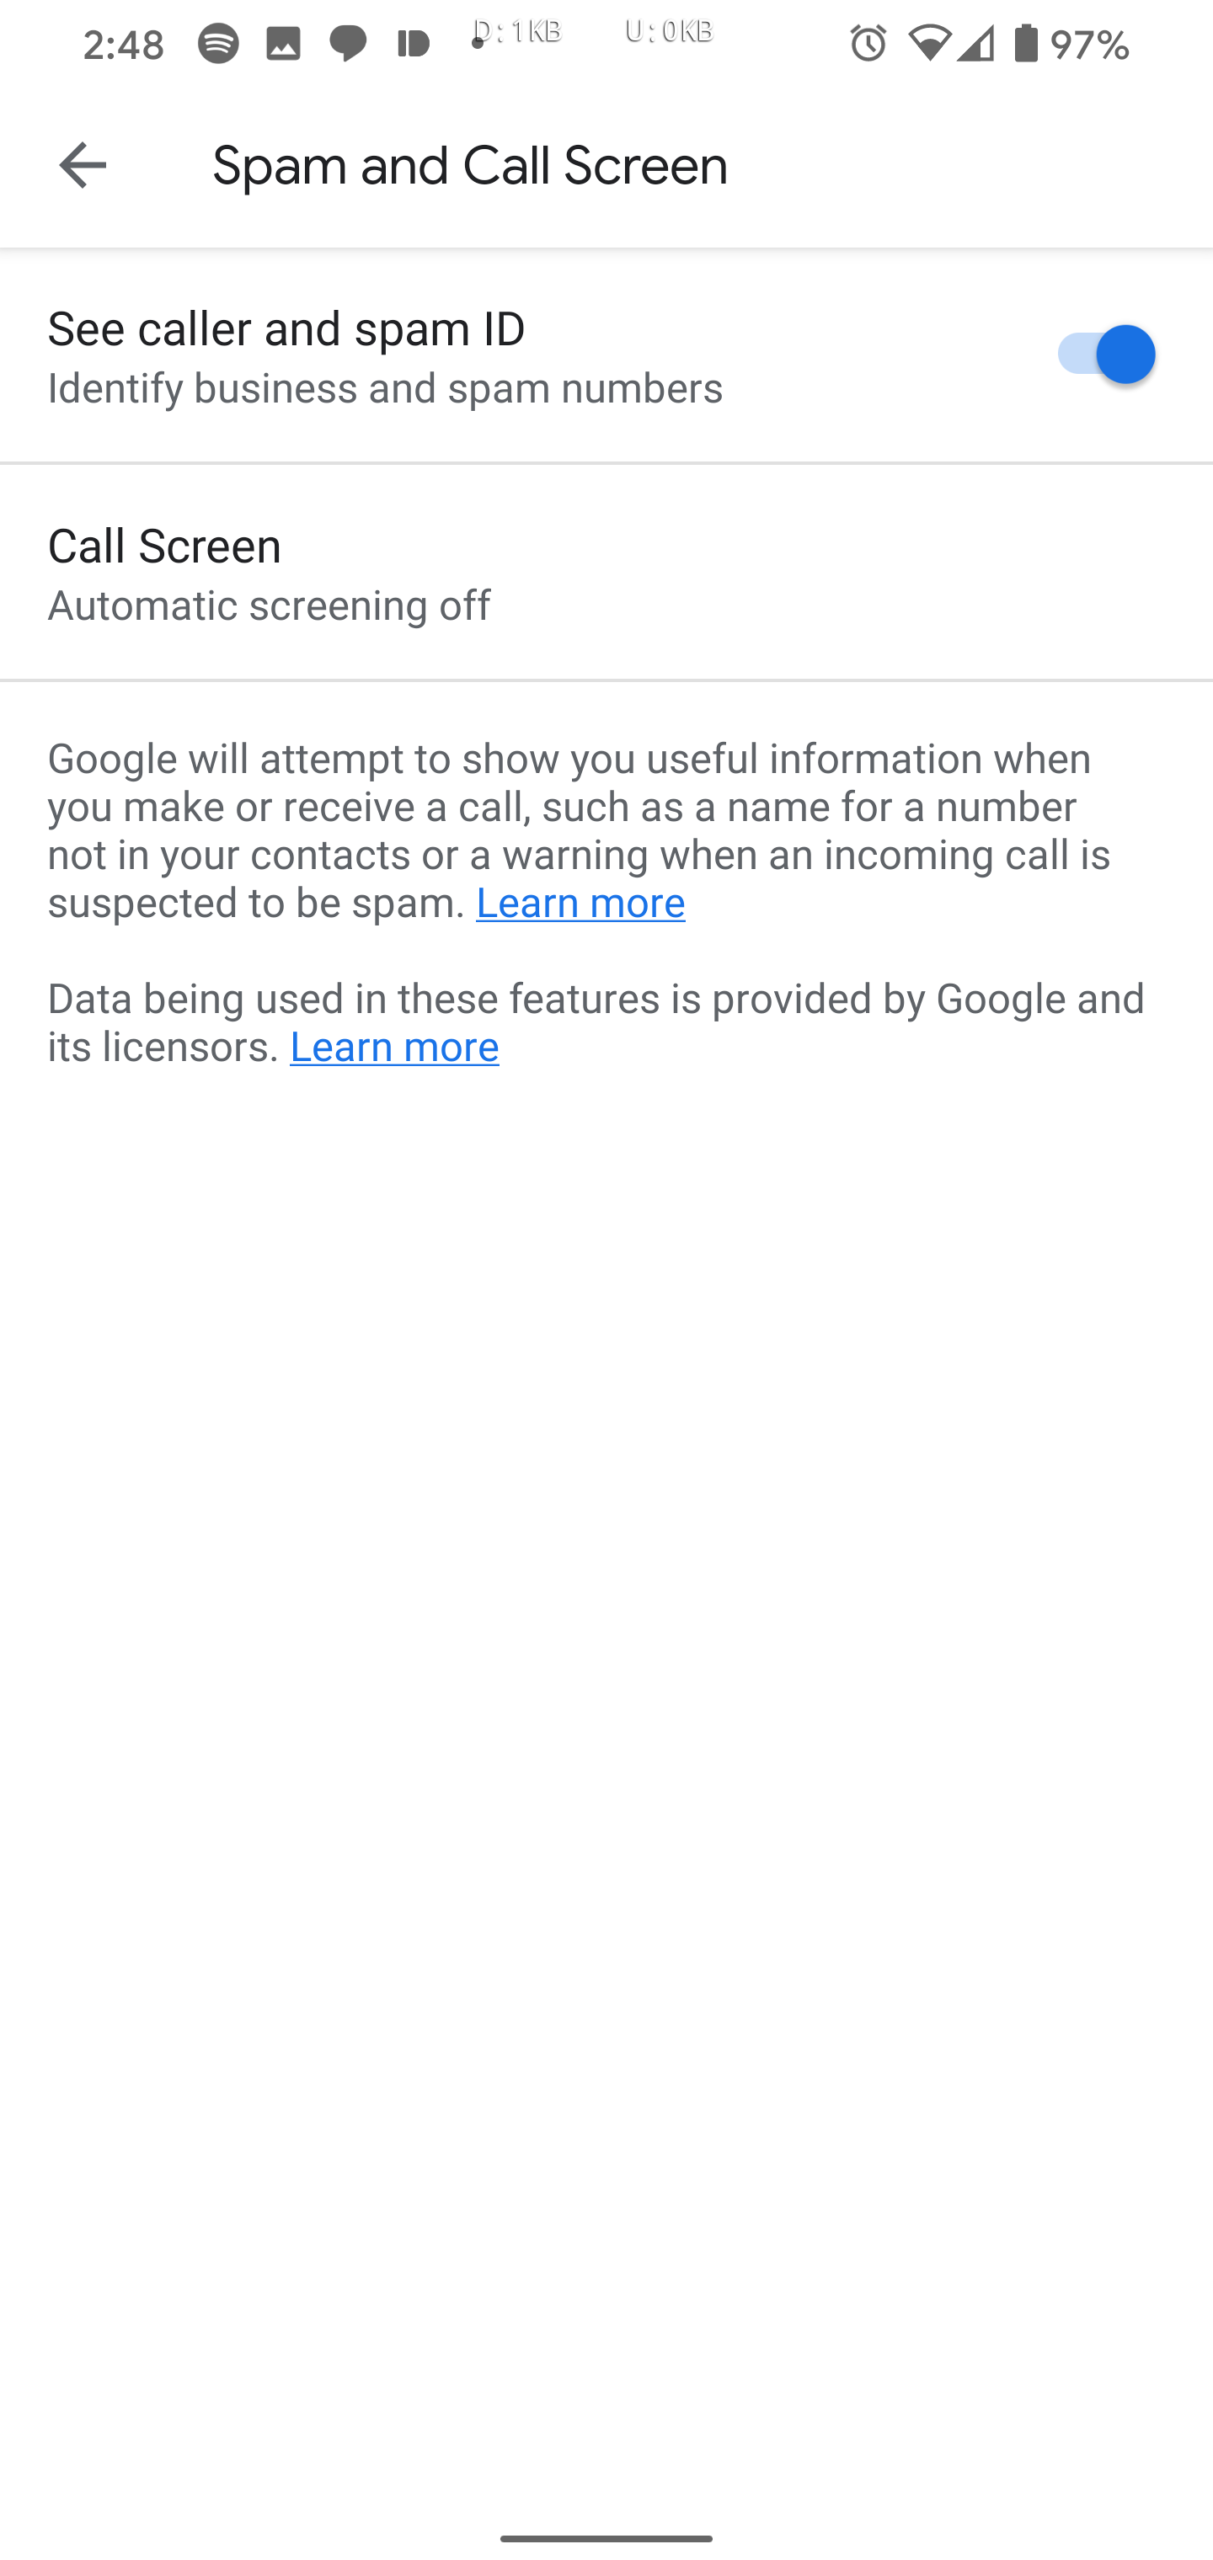1213x2560 pixels.
Task: Open Learn more about caller information
Action: click(x=579, y=902)
